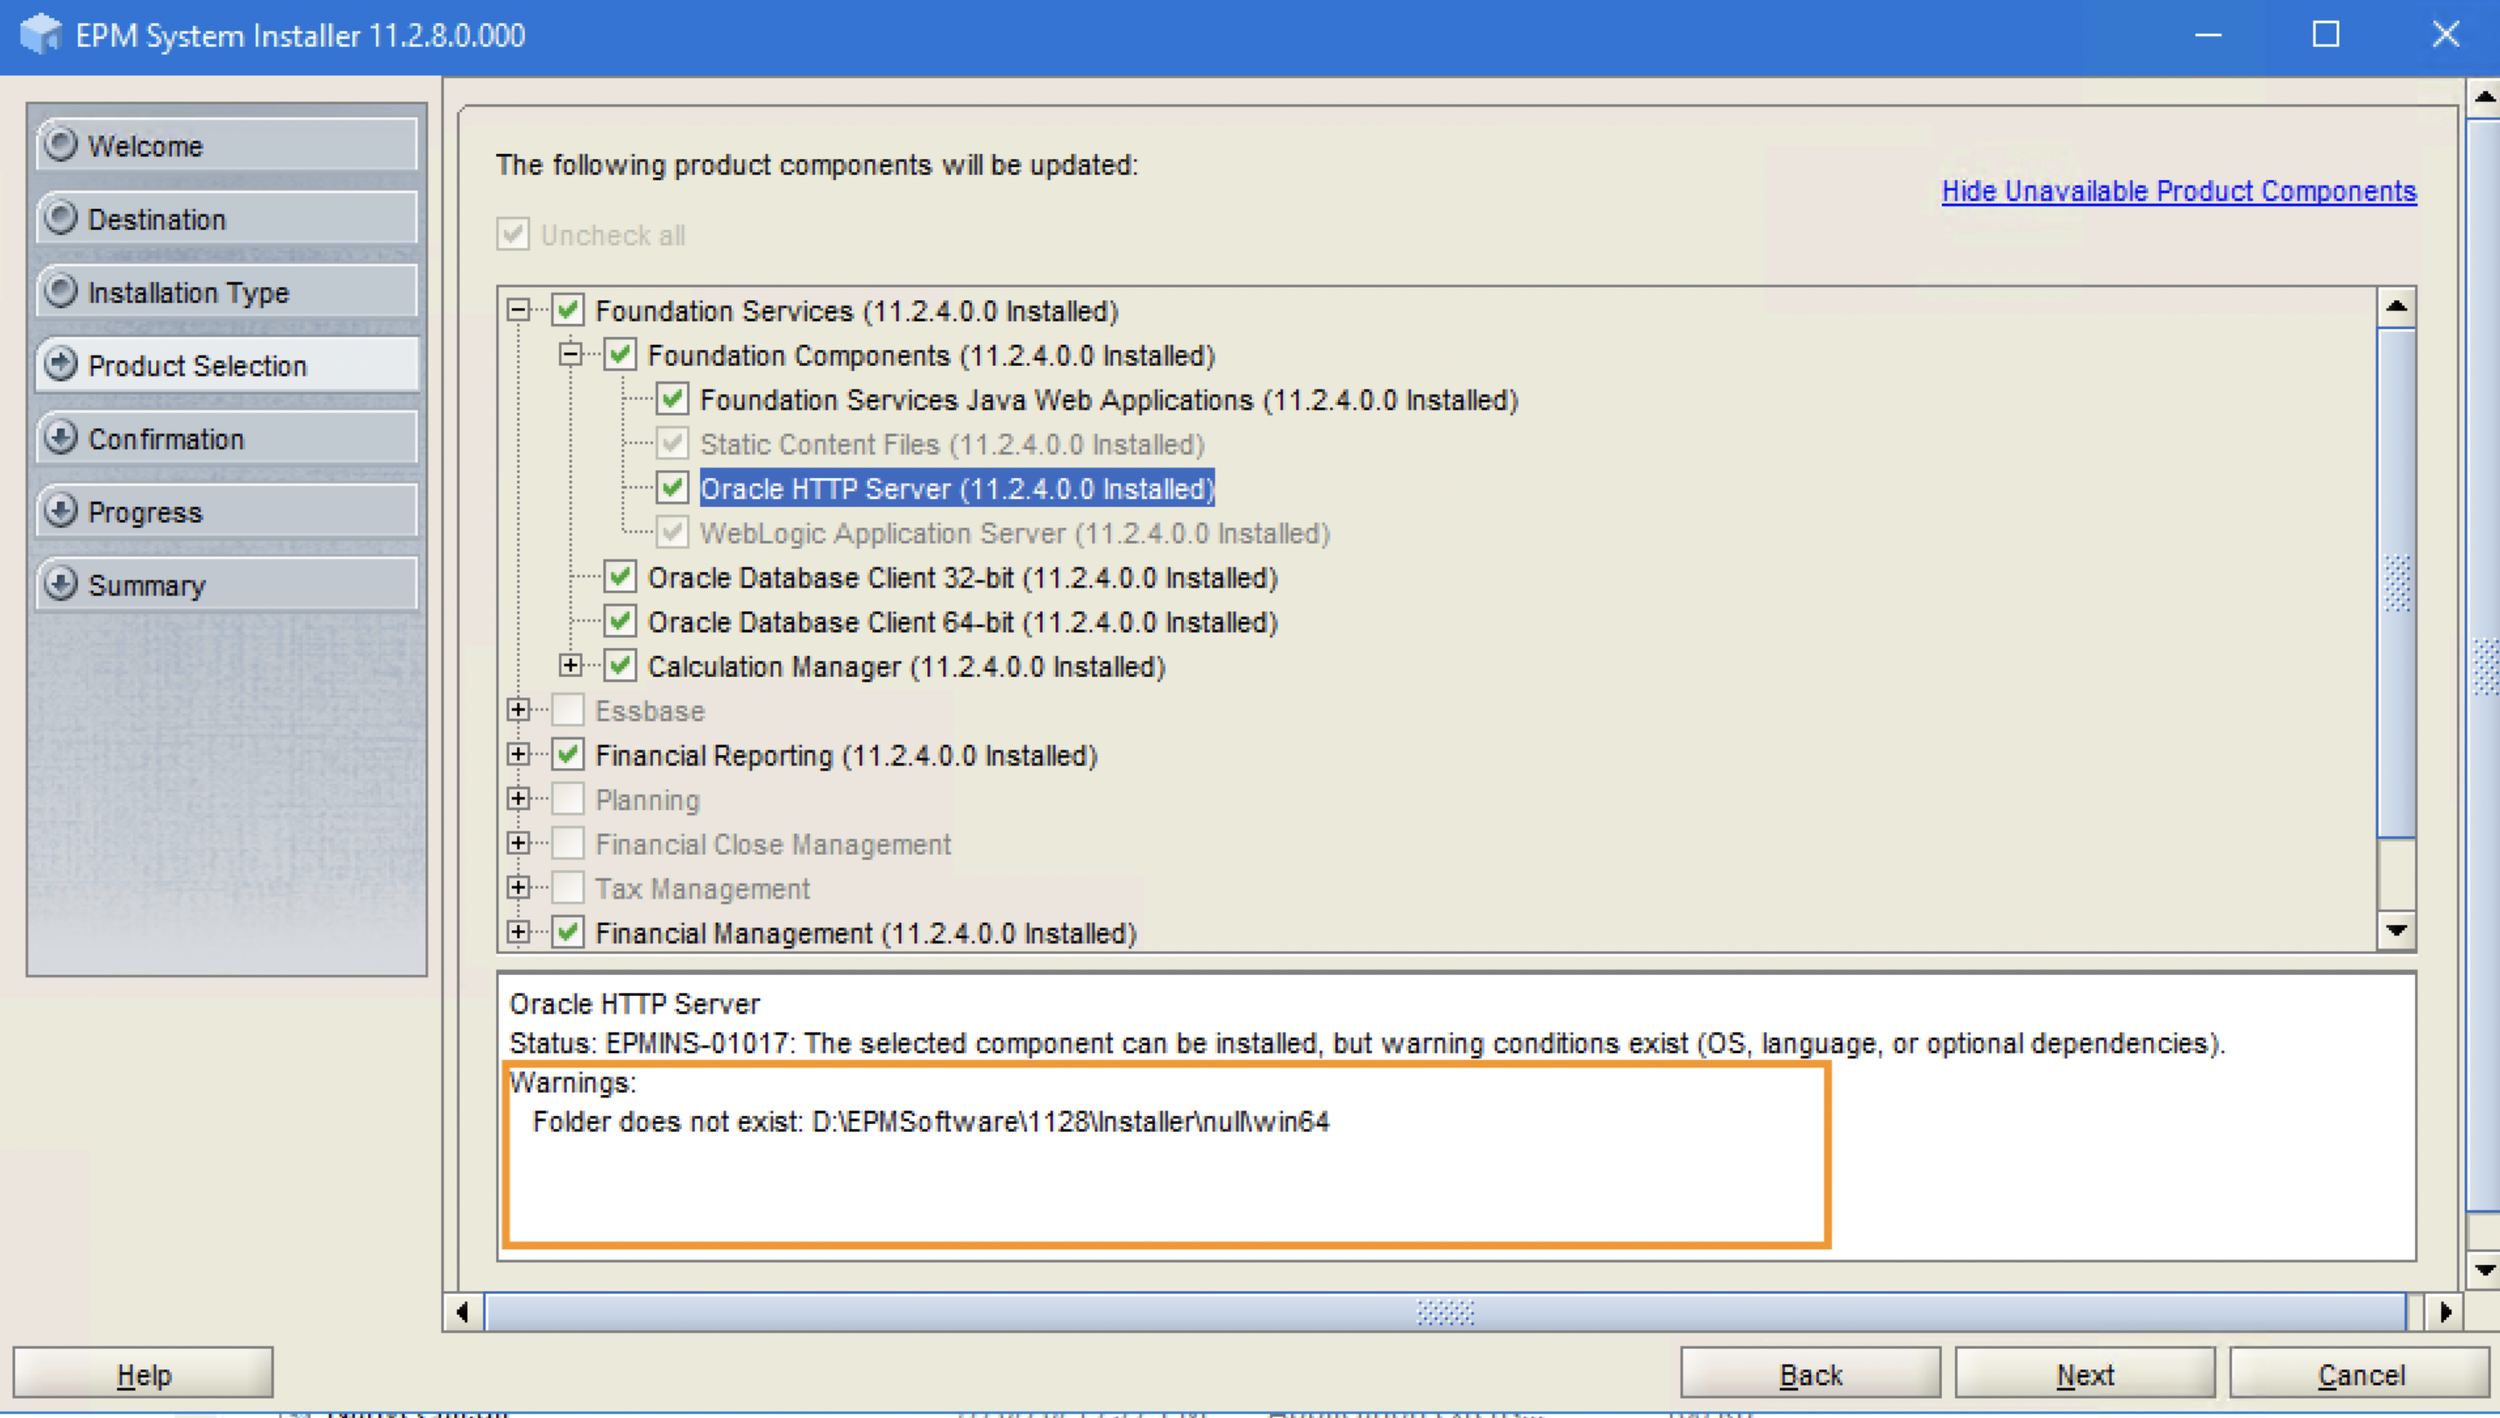Expand the Calculation Manager node

(x=570, y=665)
